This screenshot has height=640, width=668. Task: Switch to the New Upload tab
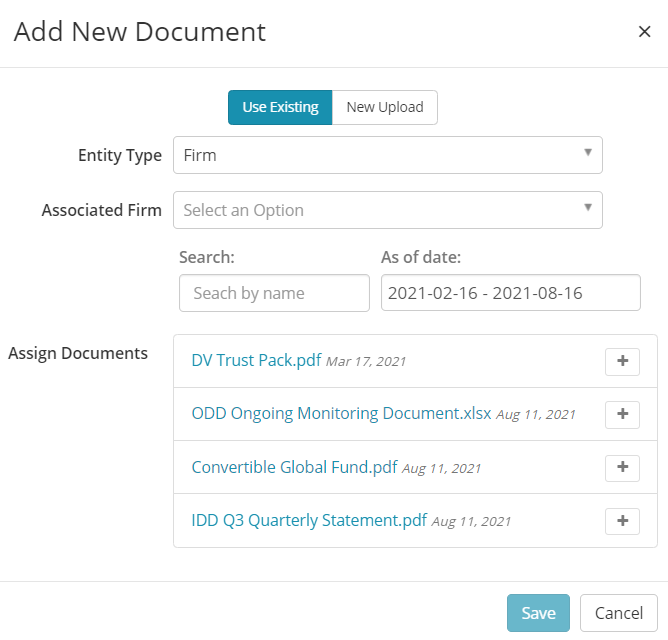click(385, 107)
